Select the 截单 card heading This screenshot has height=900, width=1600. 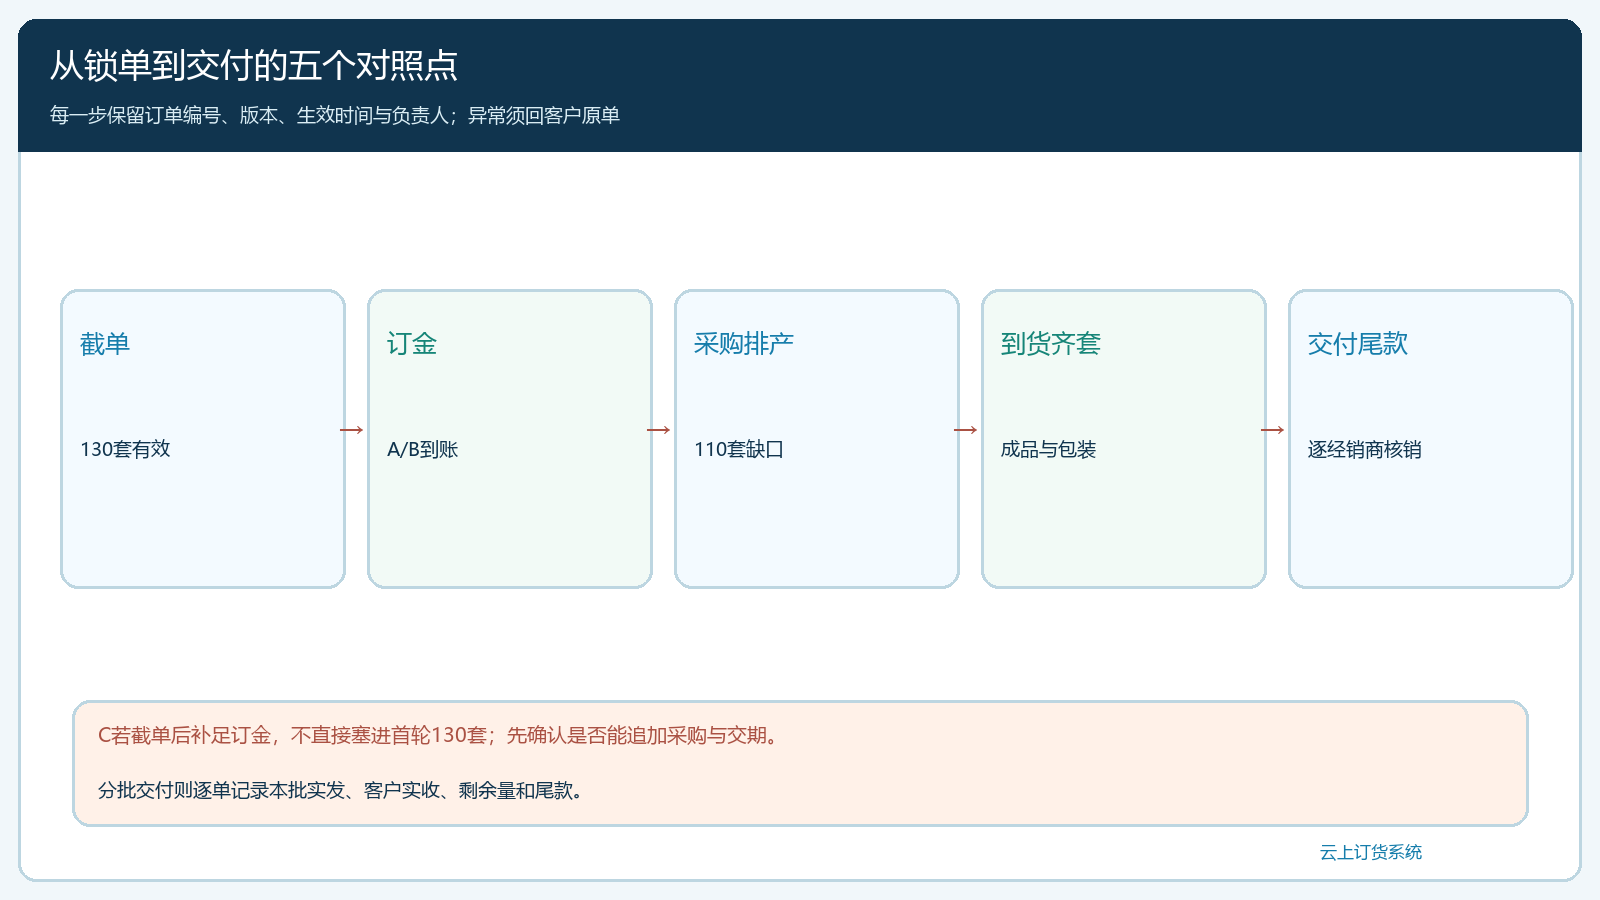(105, 344)
